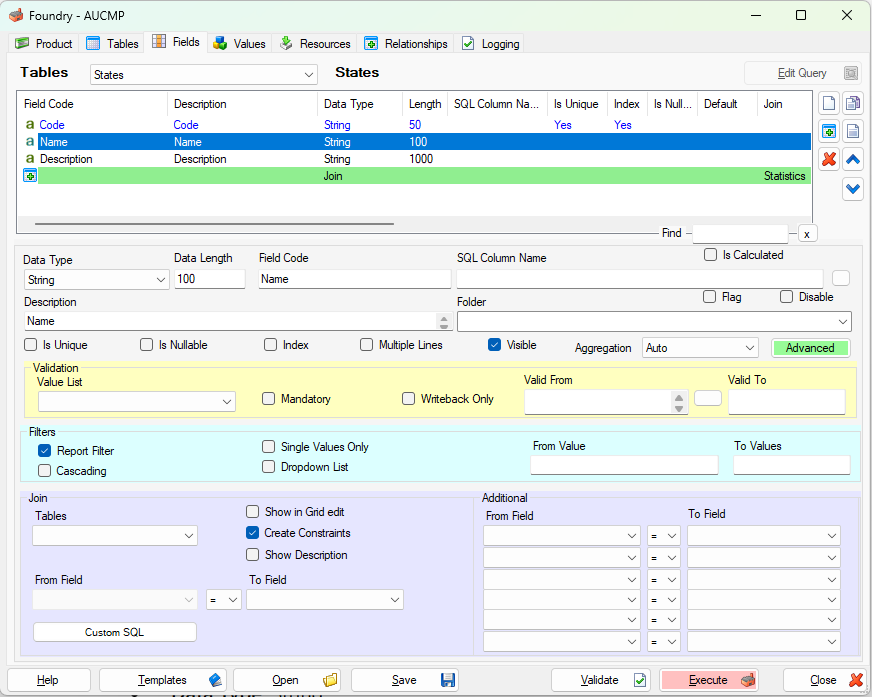The height and width of the screenshot is (697, 872).
Task: Toggle the Is Unique checkbox
Action: [x=31, y=345]
